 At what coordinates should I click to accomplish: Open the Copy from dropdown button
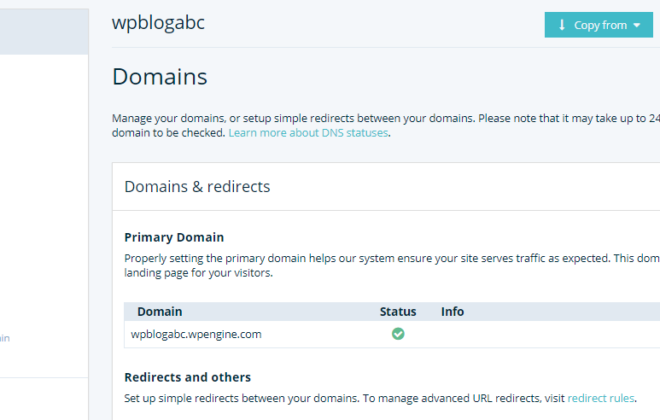click(599, 25)
